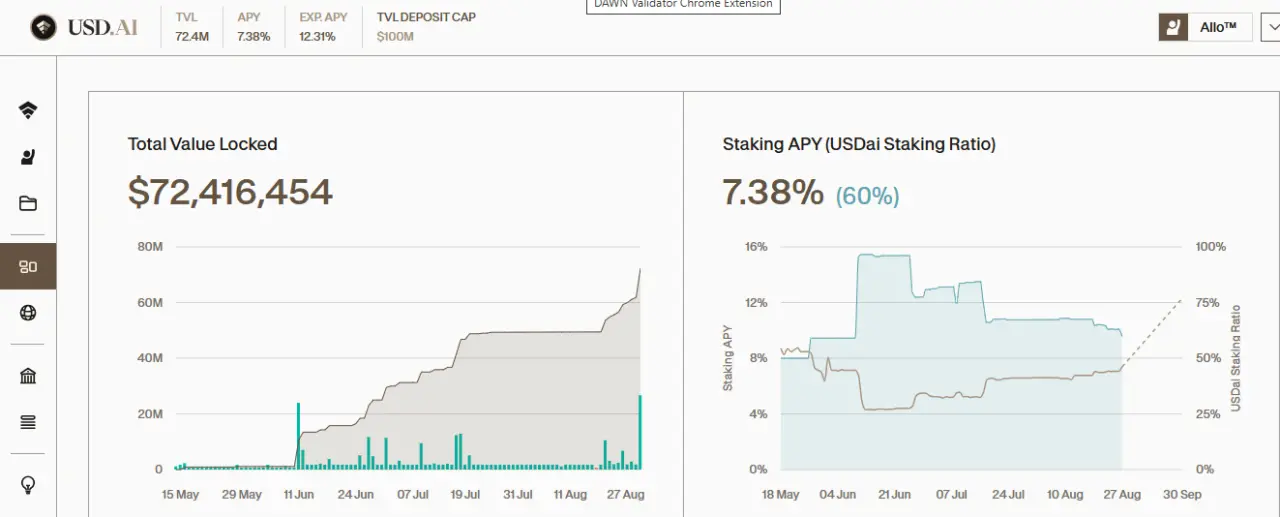Click the dashed projection line on staking chart

point(1152,333)
